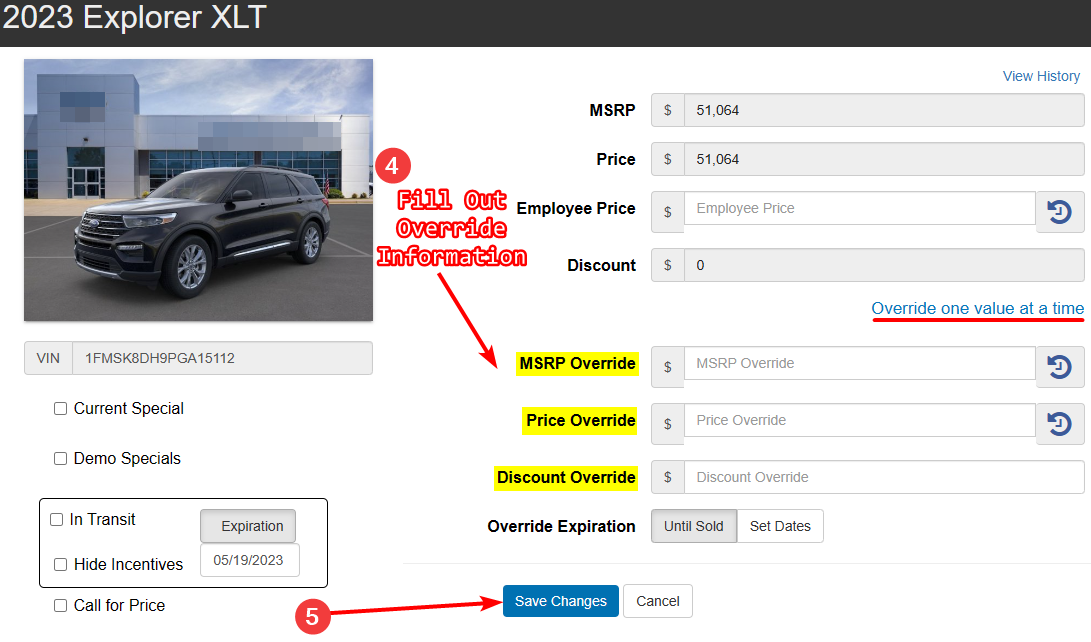The height and width of the screenshot is (642, 1091).
Task: Select Until Sold override expiration
Action: click(694, 526)
